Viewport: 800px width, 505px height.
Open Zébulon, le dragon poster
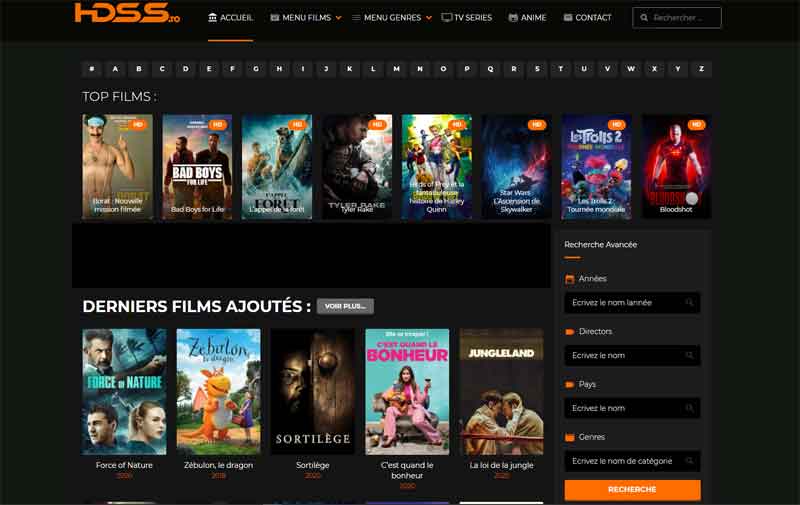click(218, 391)
